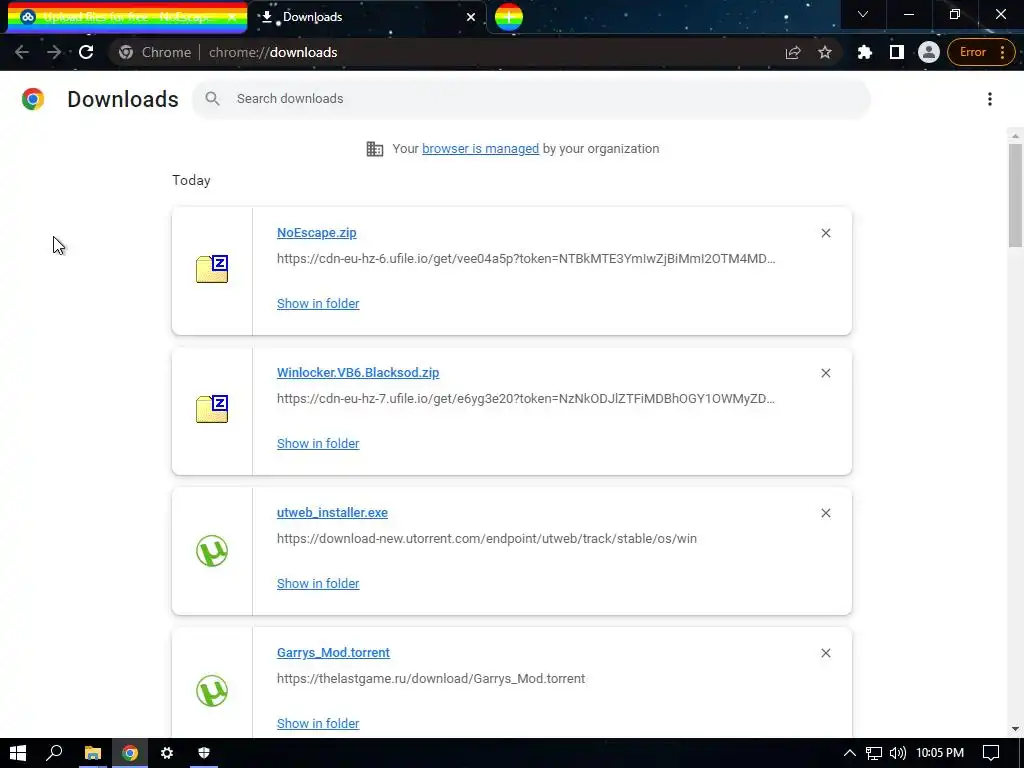Image resolution: width=1024 pixels, height=768 pixels.
Task: Open the Windows Start menu
Action: click(18, 753)
